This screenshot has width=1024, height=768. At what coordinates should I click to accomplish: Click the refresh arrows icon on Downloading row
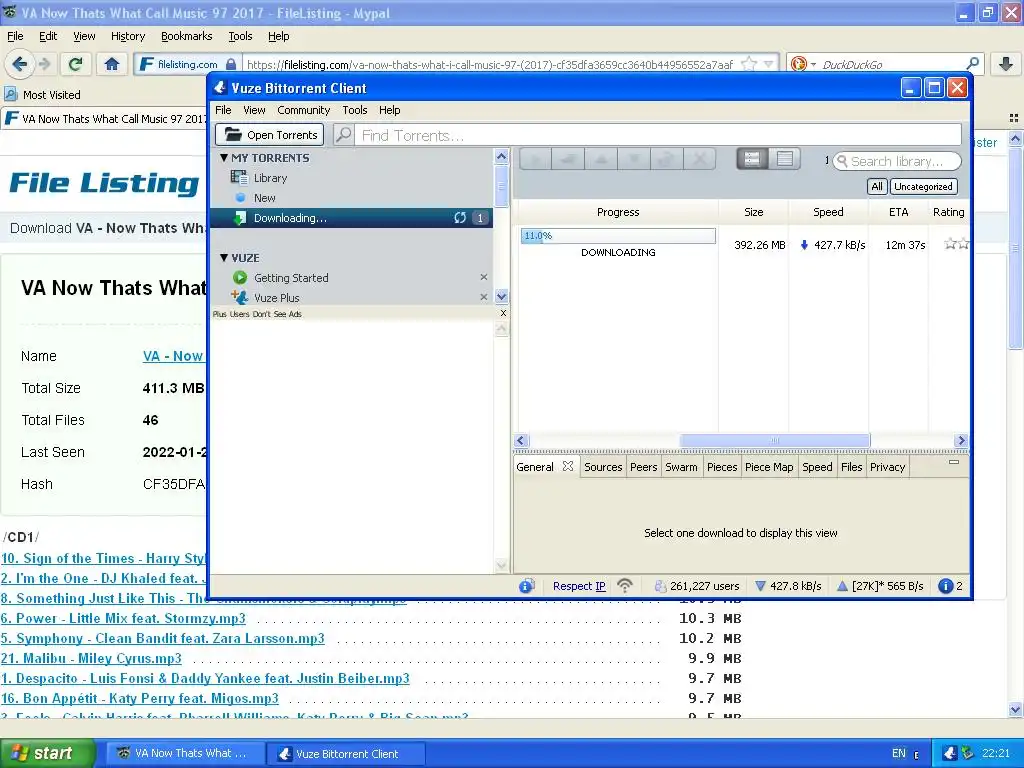(x=460, y=217)
